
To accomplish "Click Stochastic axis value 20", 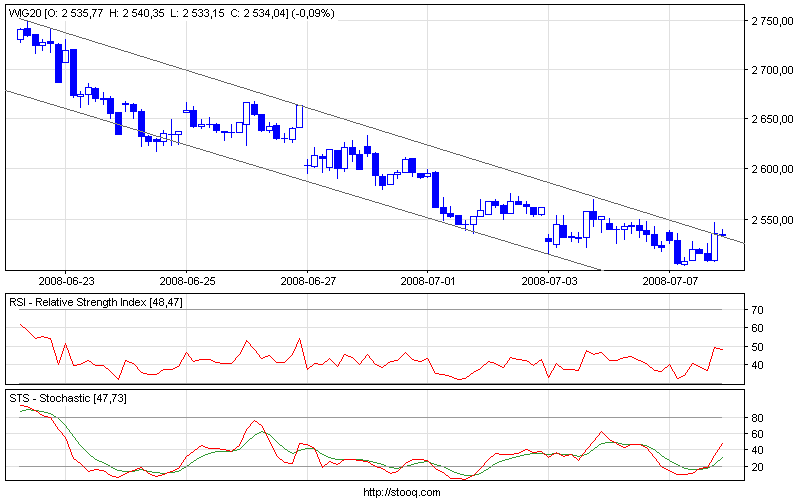I will [x=757, y=467].
